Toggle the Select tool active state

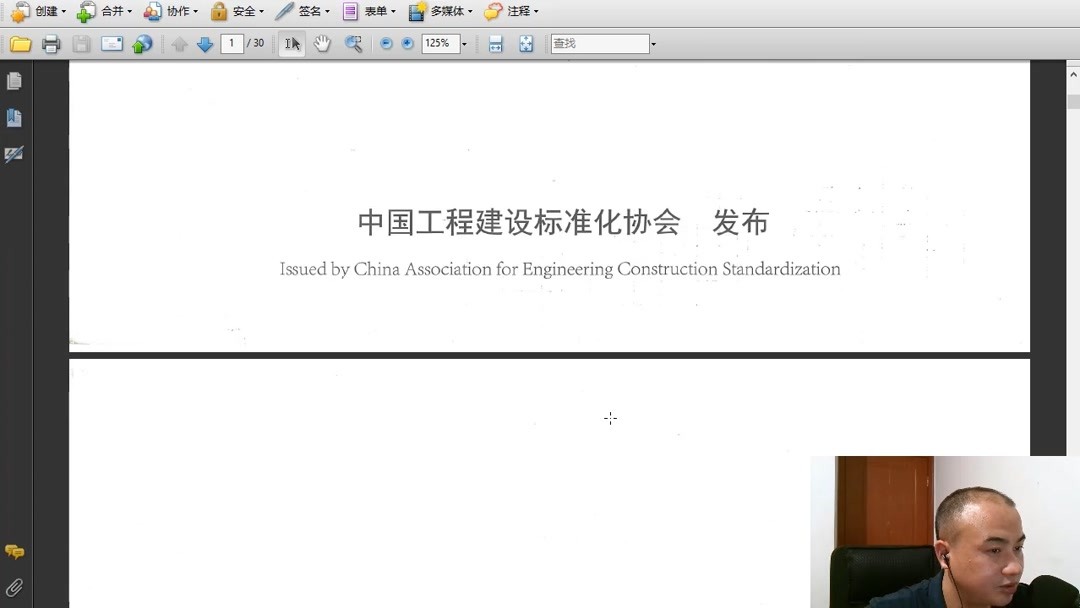point(291,43)
